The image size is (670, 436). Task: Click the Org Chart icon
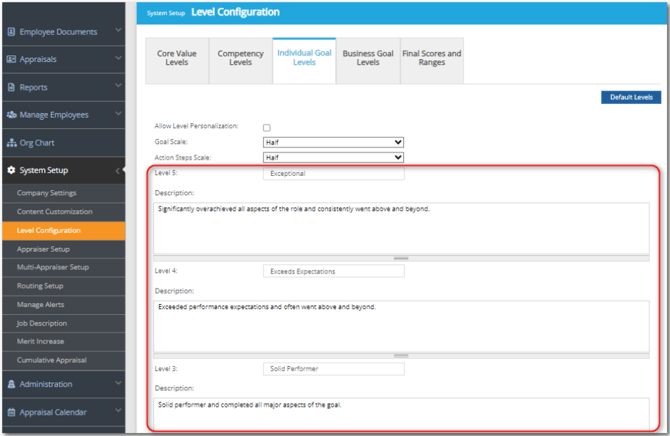[x=11, y=143]
